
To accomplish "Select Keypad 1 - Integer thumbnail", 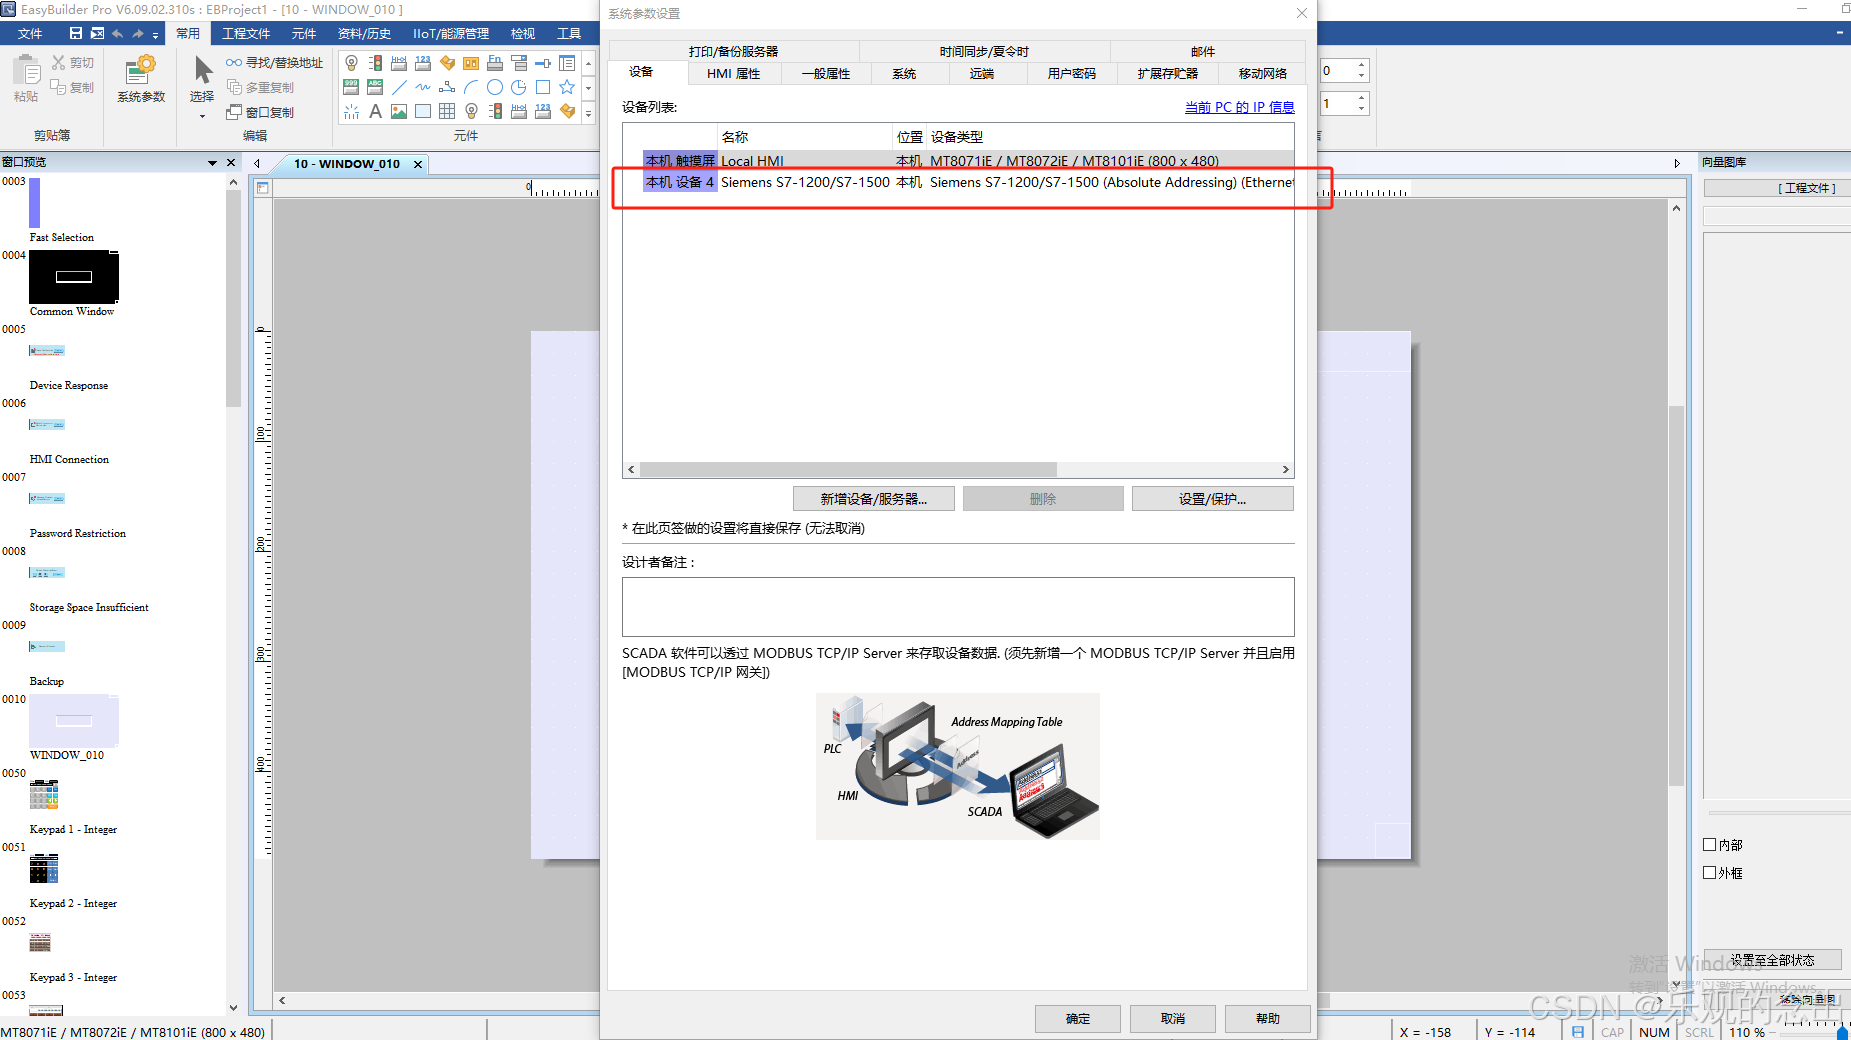I will 44,794.
